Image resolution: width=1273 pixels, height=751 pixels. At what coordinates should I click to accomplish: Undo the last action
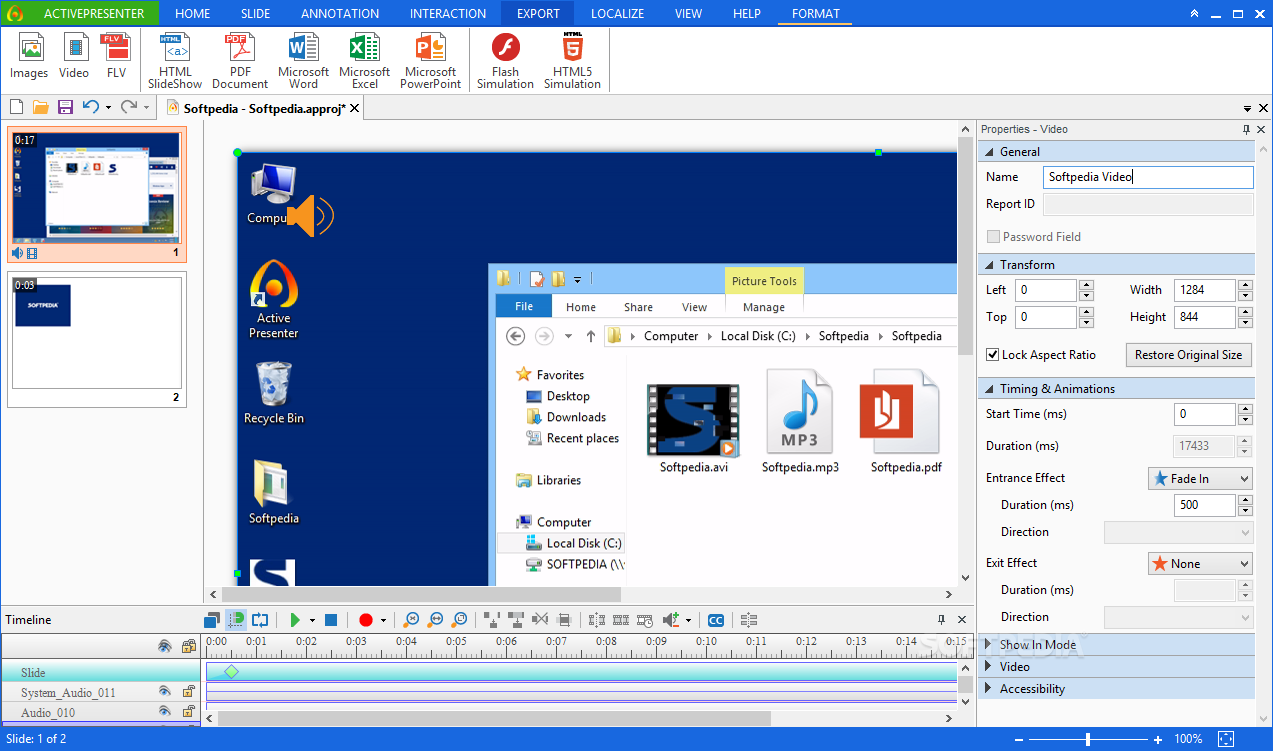[x=90, y=107]
